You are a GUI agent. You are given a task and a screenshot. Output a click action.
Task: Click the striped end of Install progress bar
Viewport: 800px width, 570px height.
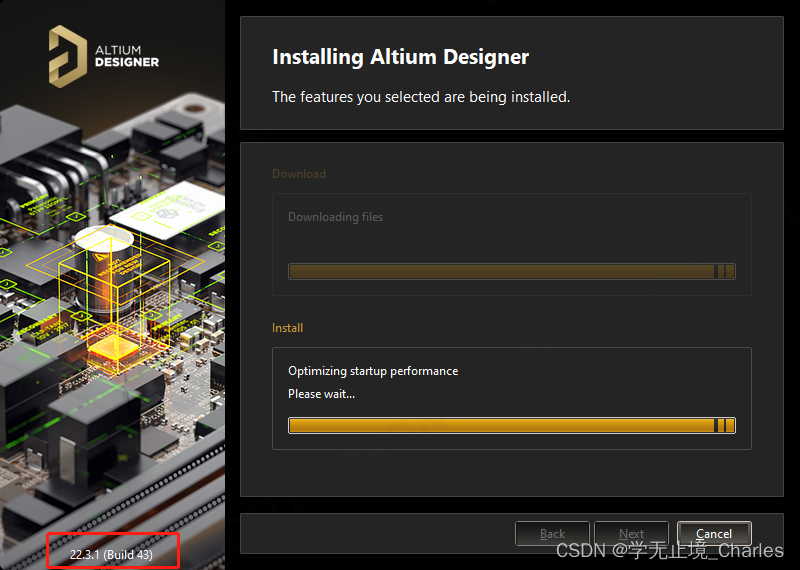point(725,425)
